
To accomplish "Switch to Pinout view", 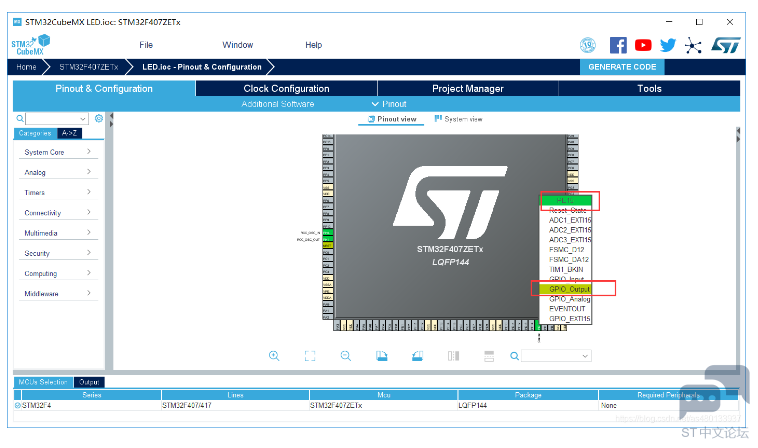I will pyautogui.click(x=392, y=119).
